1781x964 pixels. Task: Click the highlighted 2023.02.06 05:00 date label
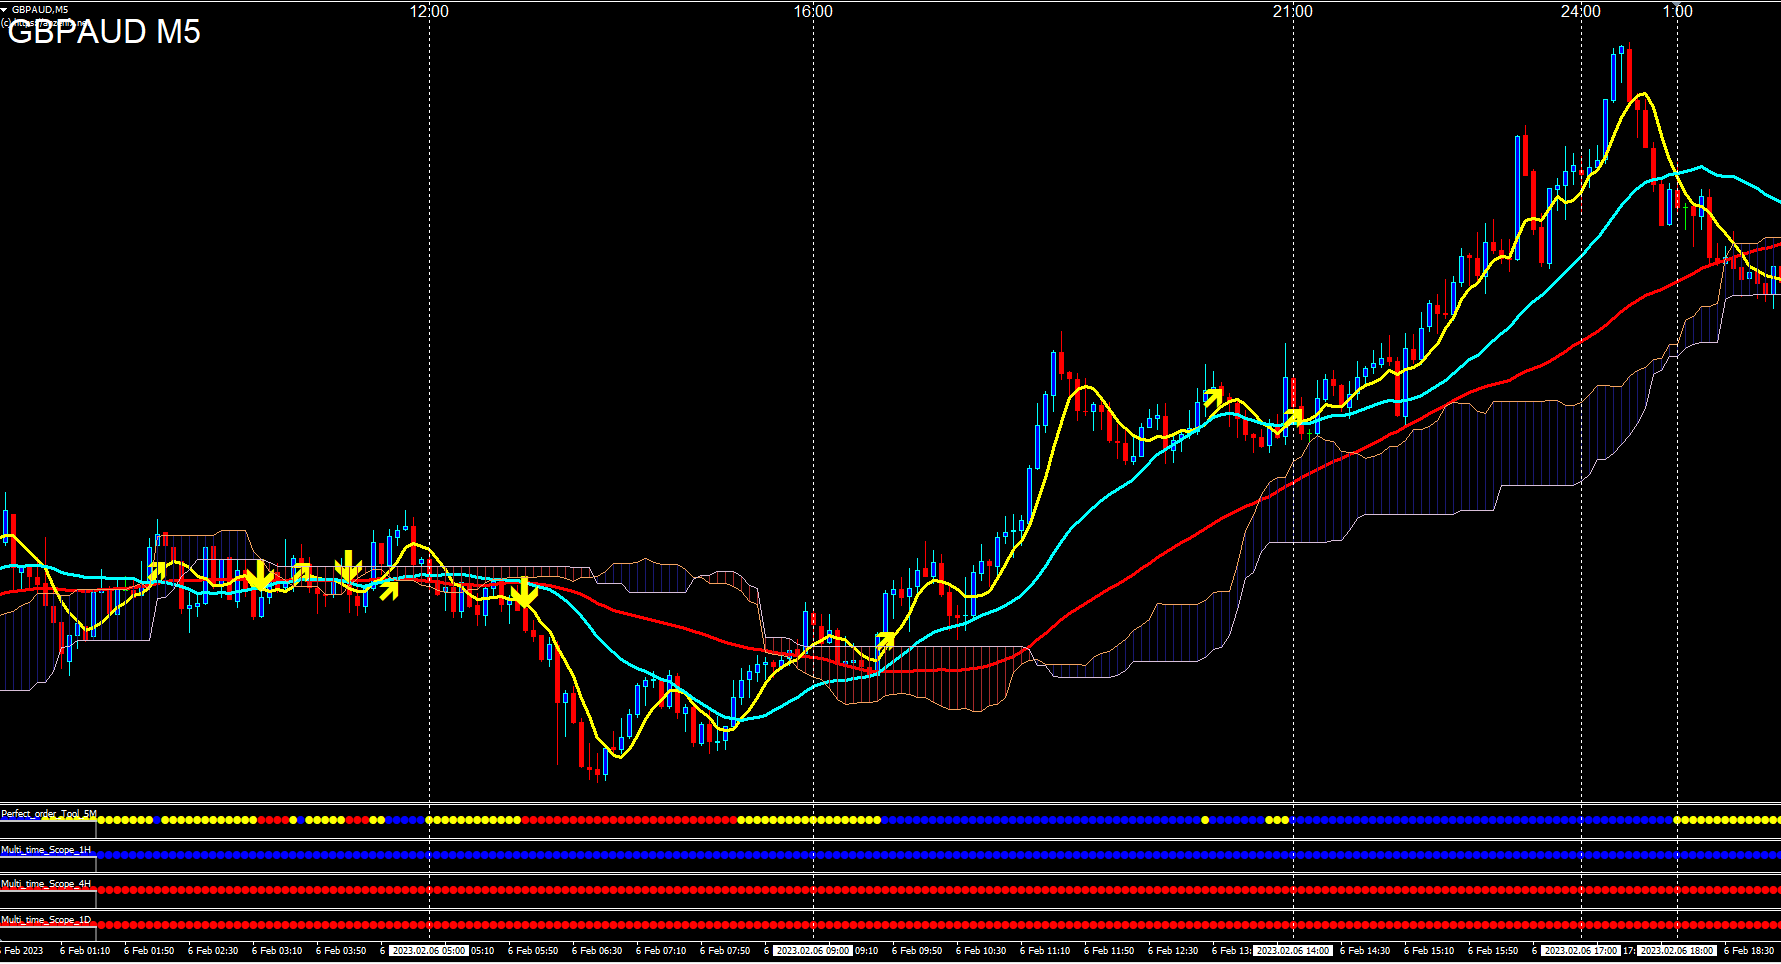click(x=428, y=951)
